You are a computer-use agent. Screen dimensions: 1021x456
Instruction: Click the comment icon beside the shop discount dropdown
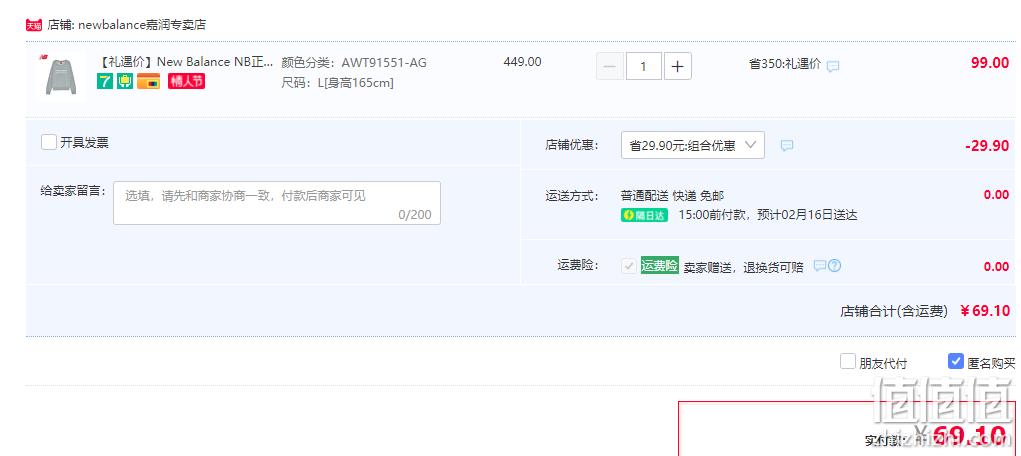click(x=787, y=145)
